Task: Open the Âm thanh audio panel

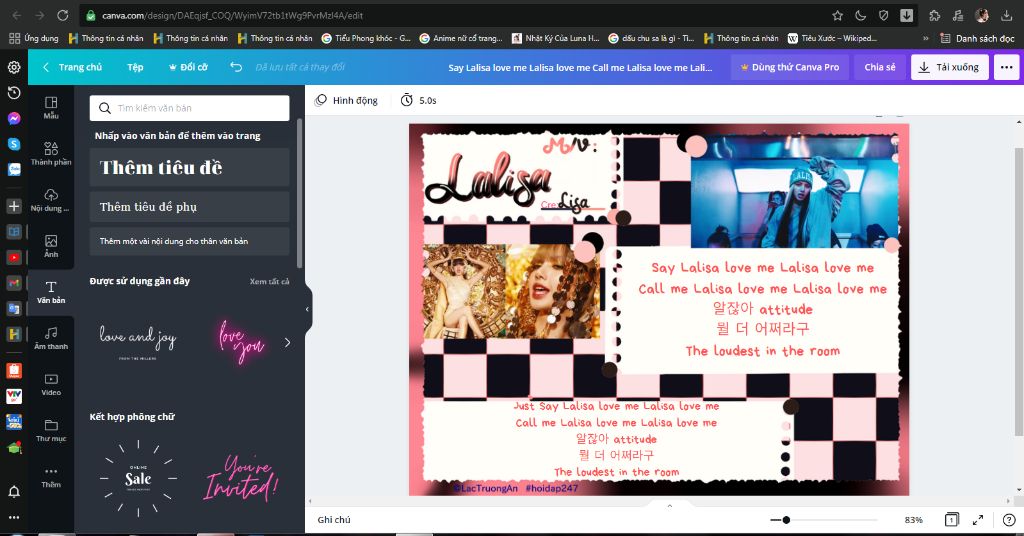Action: point(51,338)
